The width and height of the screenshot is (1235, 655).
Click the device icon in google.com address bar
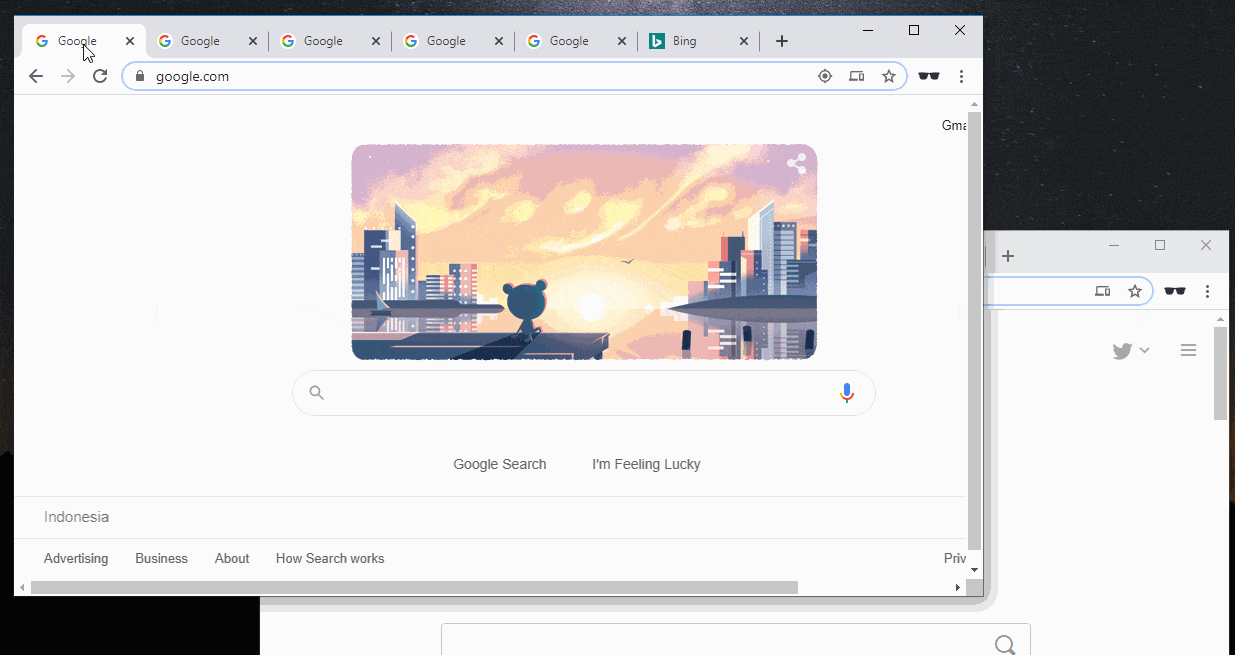(x=857, y=76)
